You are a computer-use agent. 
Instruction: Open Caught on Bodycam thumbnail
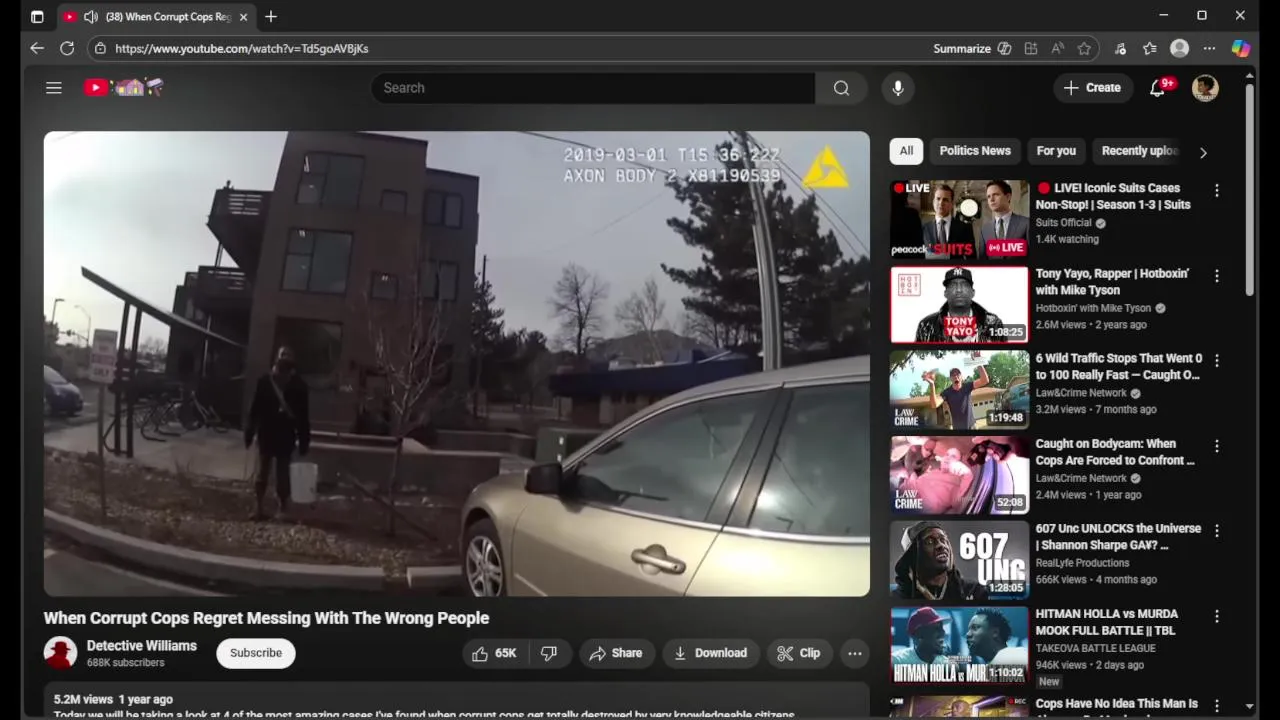959,474
